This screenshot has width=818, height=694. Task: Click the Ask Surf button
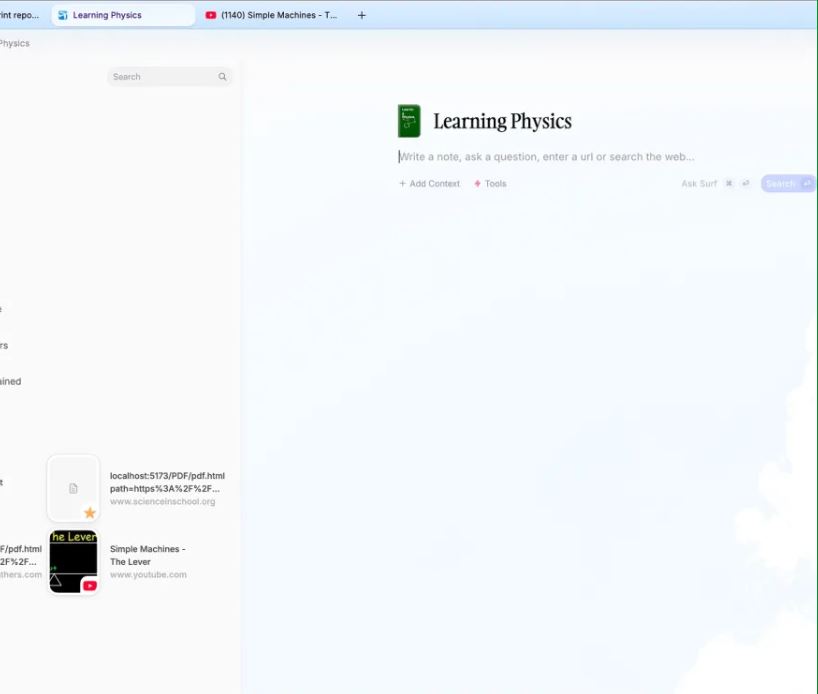click(715, 184)
